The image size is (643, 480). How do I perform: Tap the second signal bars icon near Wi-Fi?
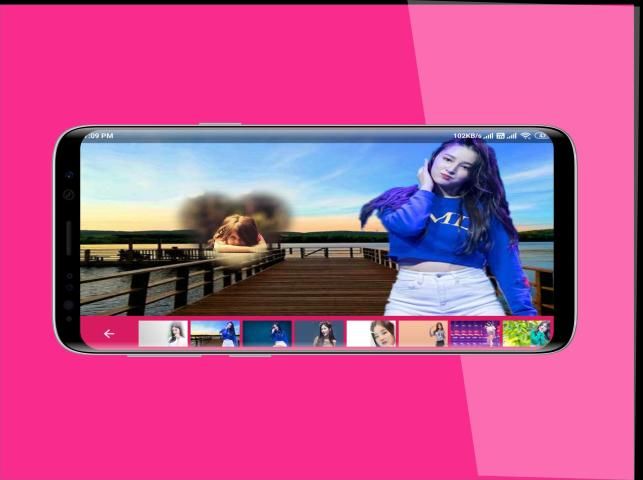(x=511, y=135)
